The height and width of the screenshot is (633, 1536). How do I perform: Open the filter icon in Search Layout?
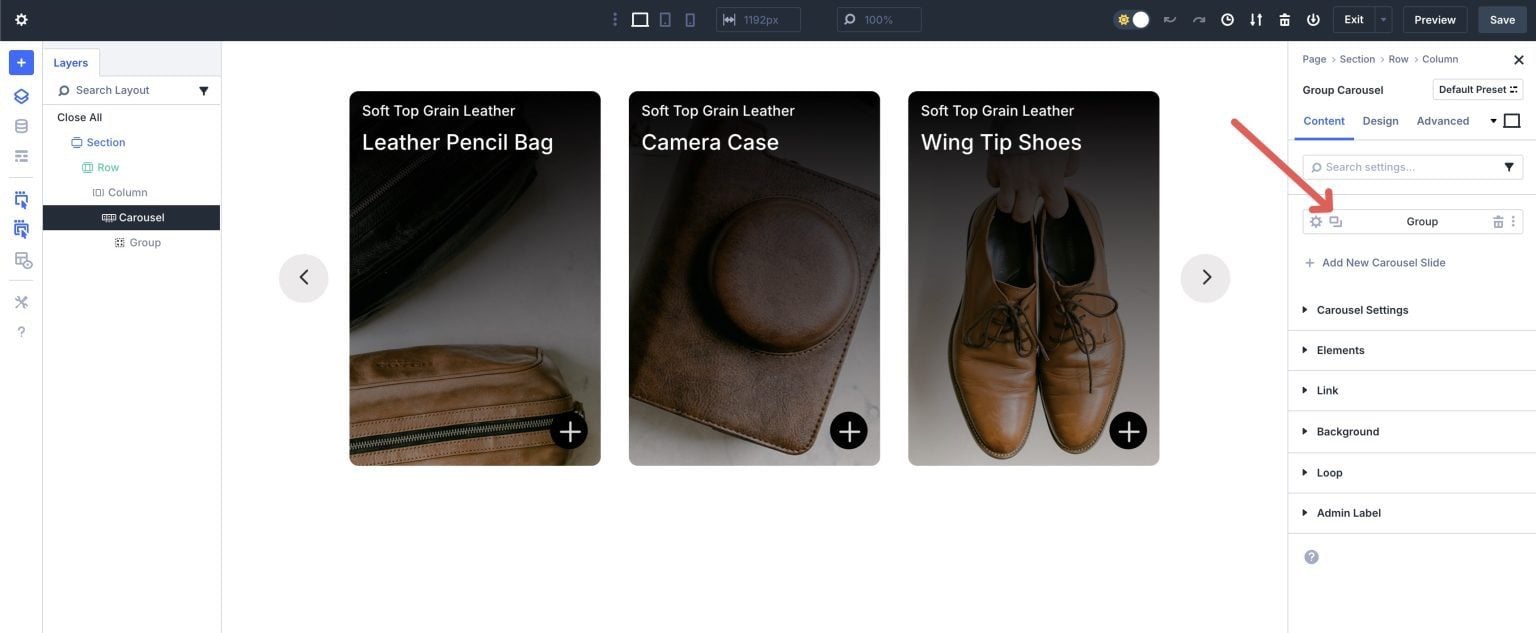coord(203,90)
